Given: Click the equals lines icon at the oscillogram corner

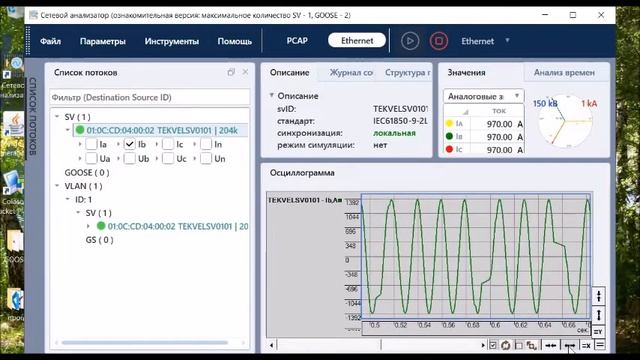Looking at the screenshot, I should pos(600,345).
